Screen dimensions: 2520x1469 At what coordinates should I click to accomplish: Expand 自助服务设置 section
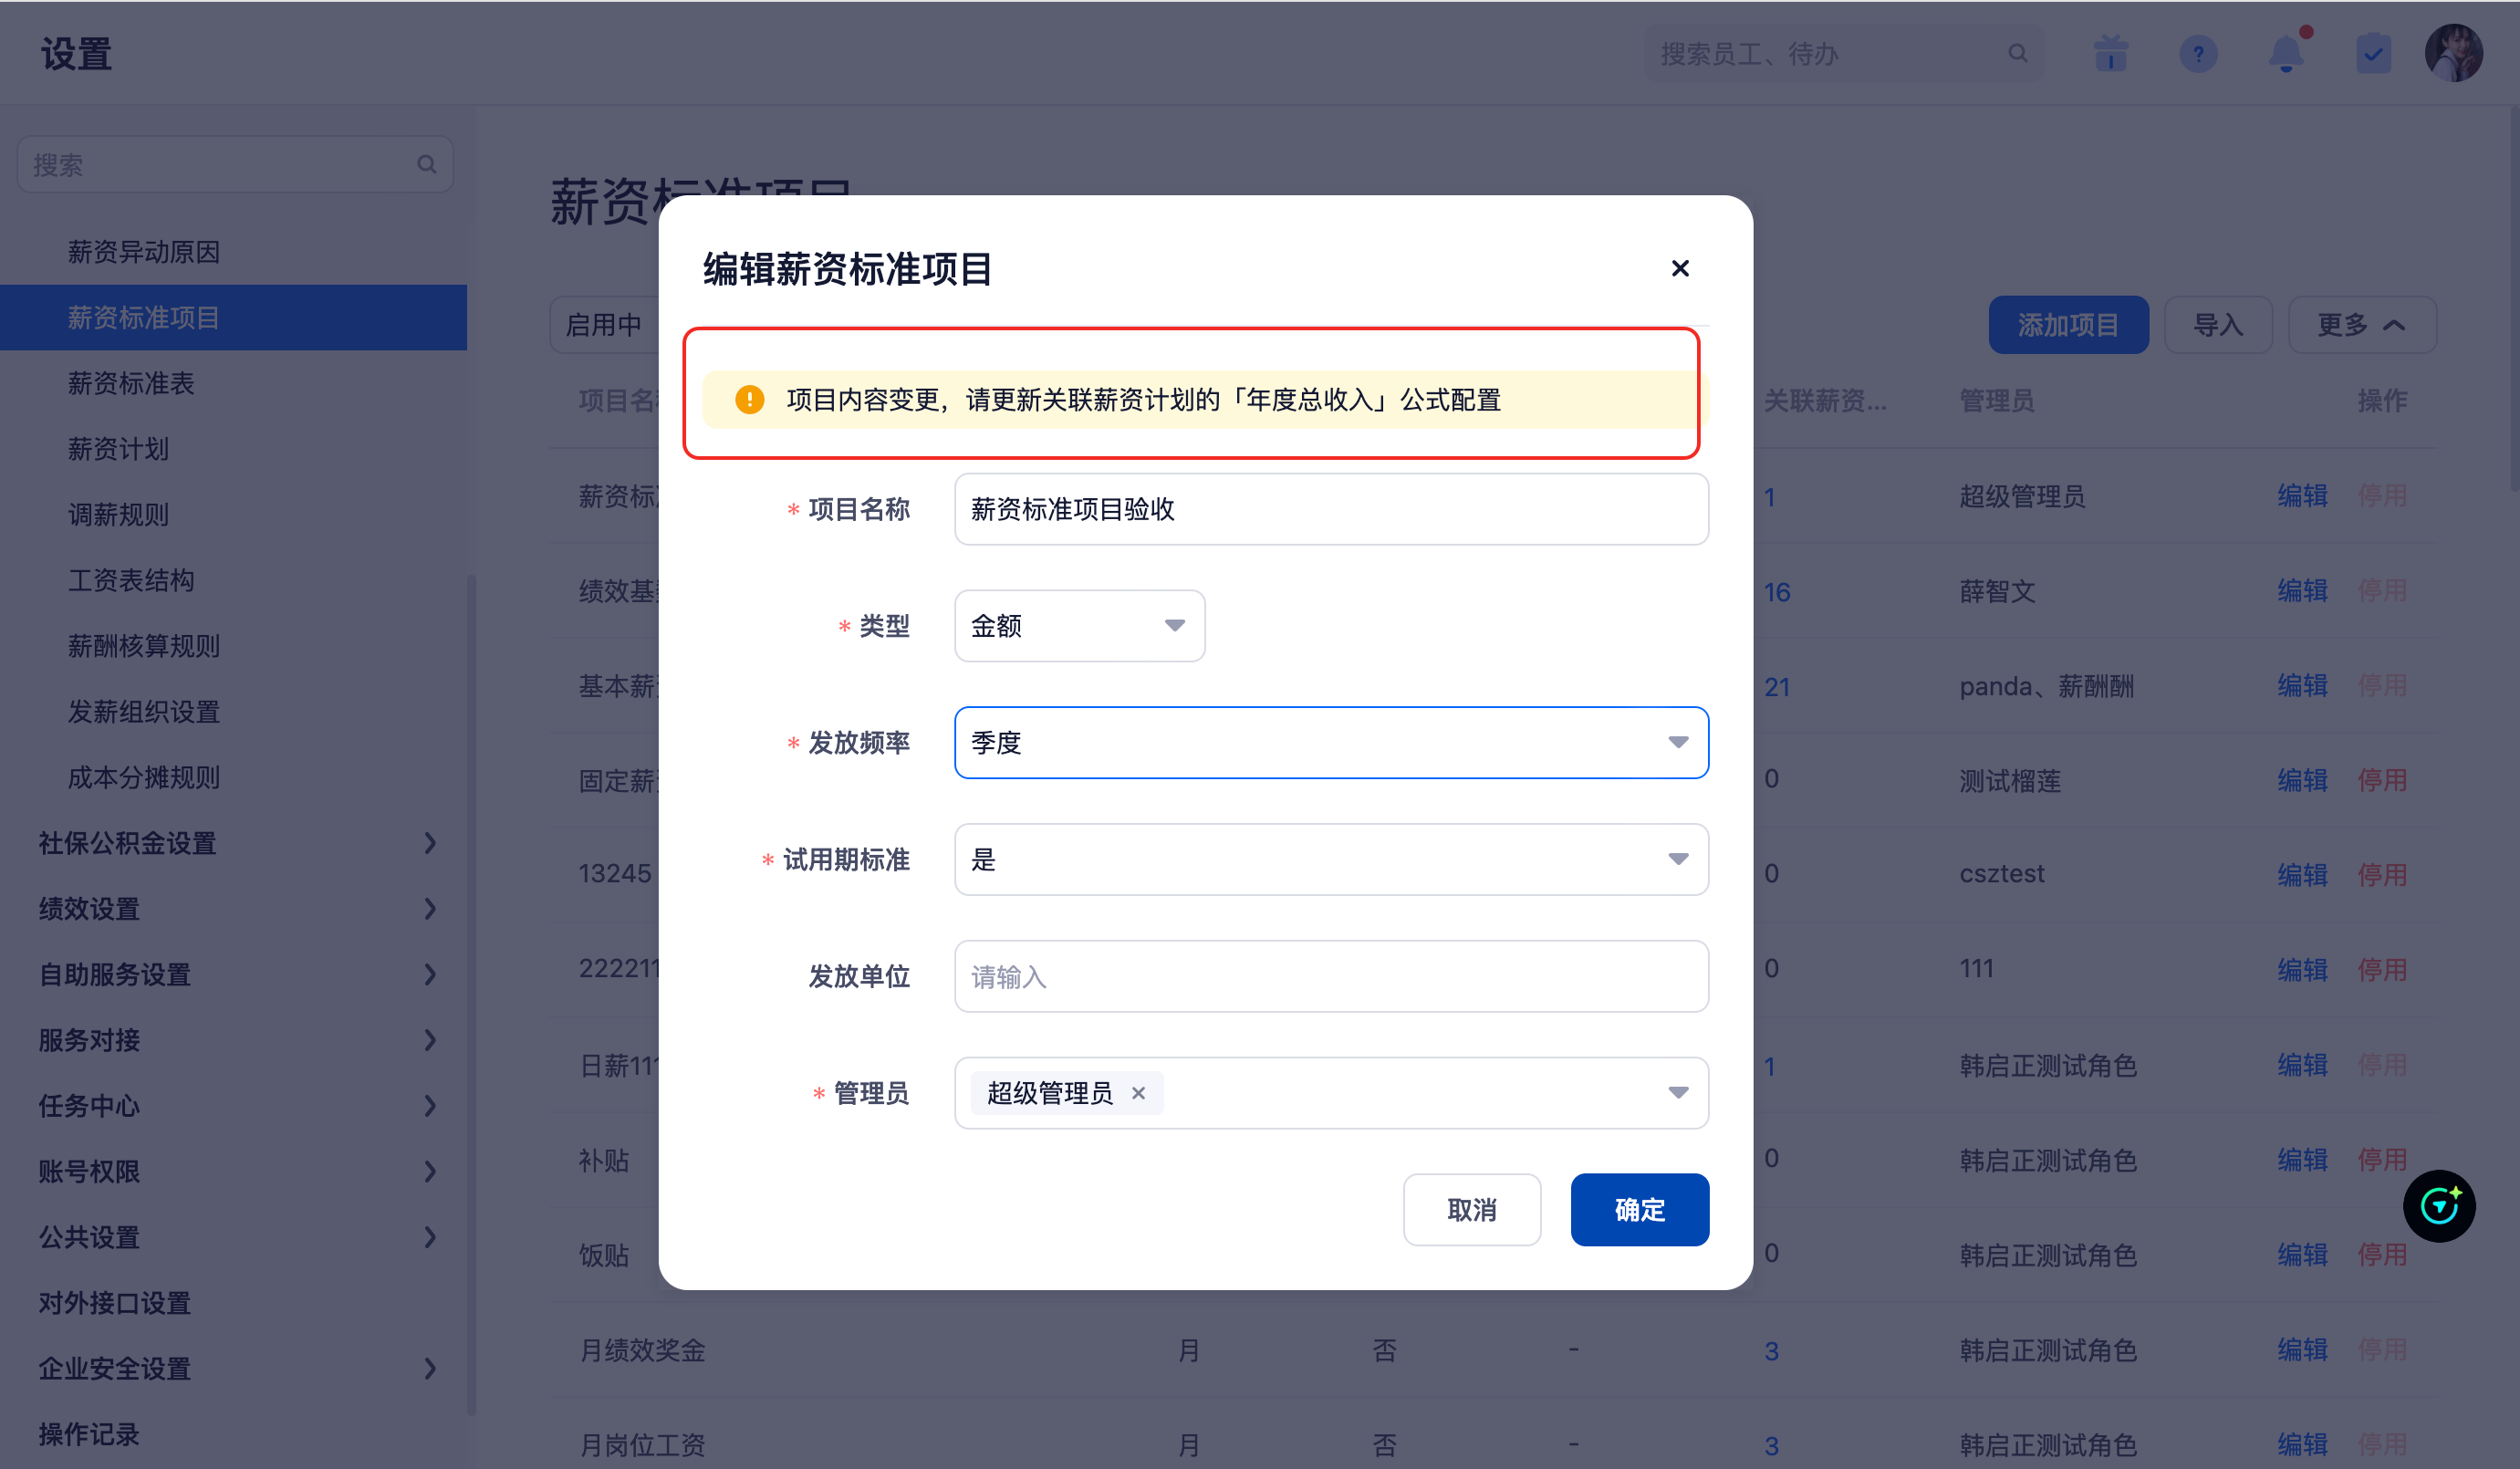430,974
